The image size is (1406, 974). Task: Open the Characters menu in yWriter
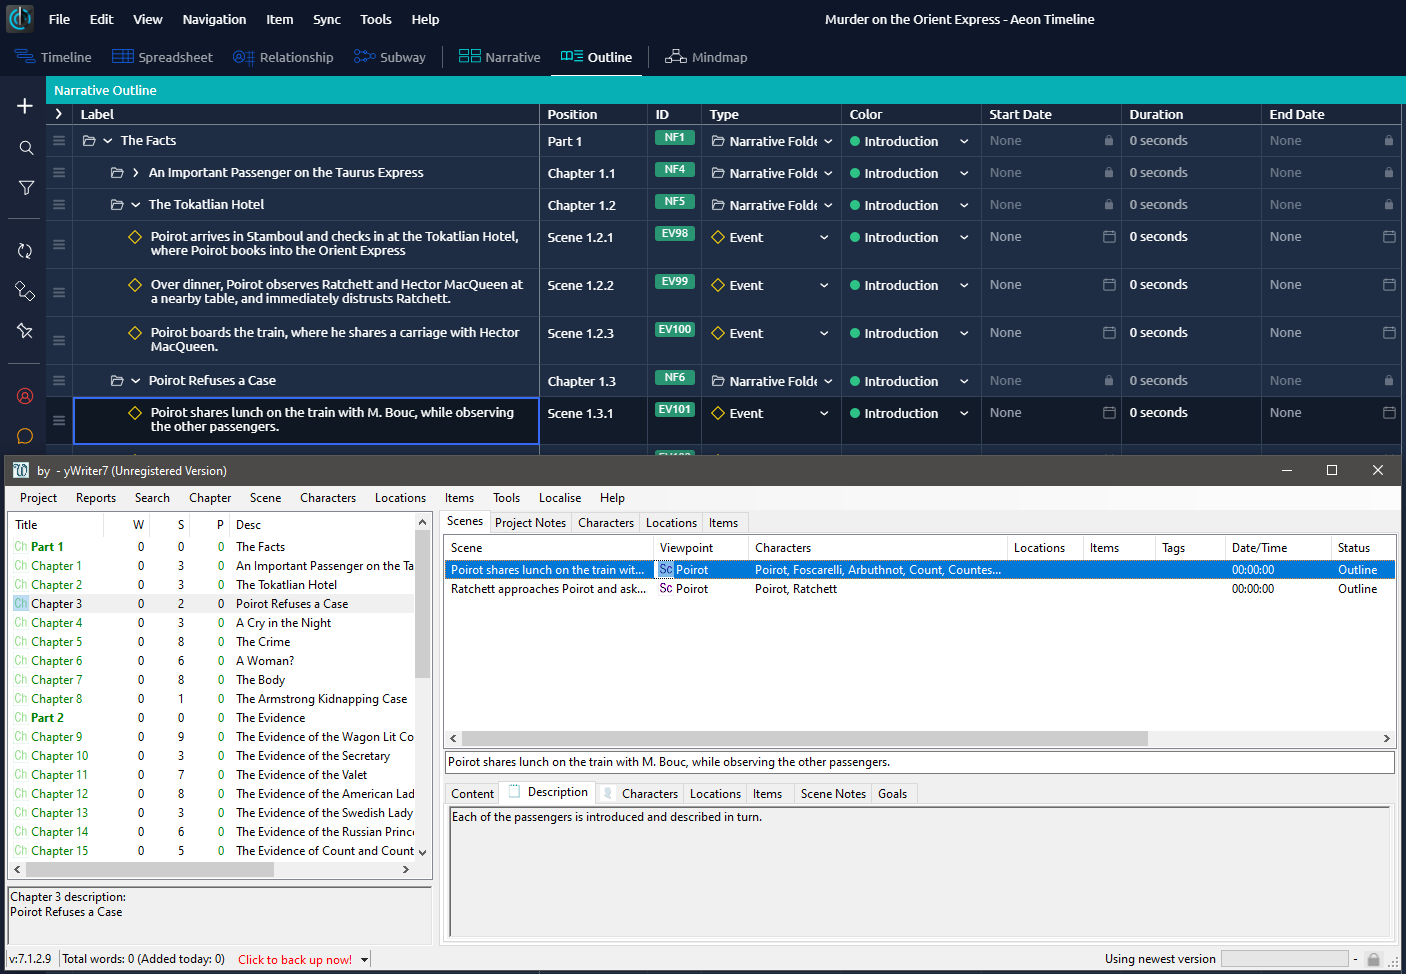pos(328,498)
